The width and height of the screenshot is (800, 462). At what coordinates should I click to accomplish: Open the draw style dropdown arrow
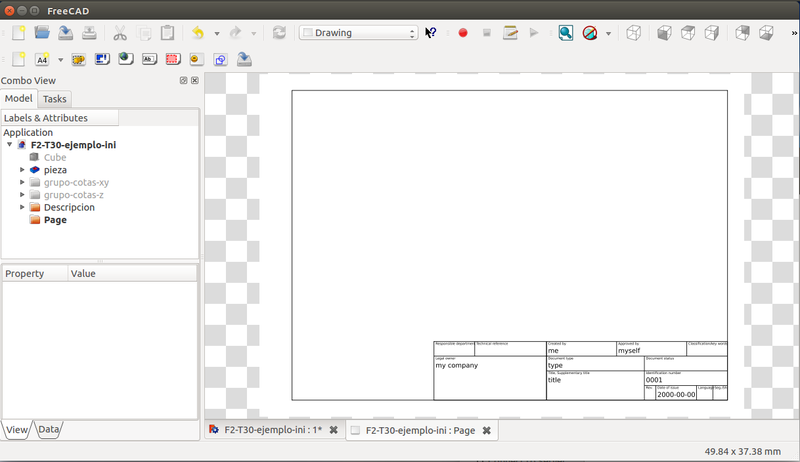pyautogui.click(x=609, y=33)
